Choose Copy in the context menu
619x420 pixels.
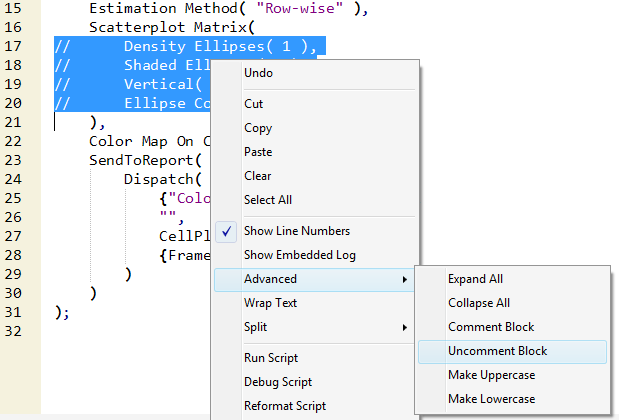coord(258,128)
